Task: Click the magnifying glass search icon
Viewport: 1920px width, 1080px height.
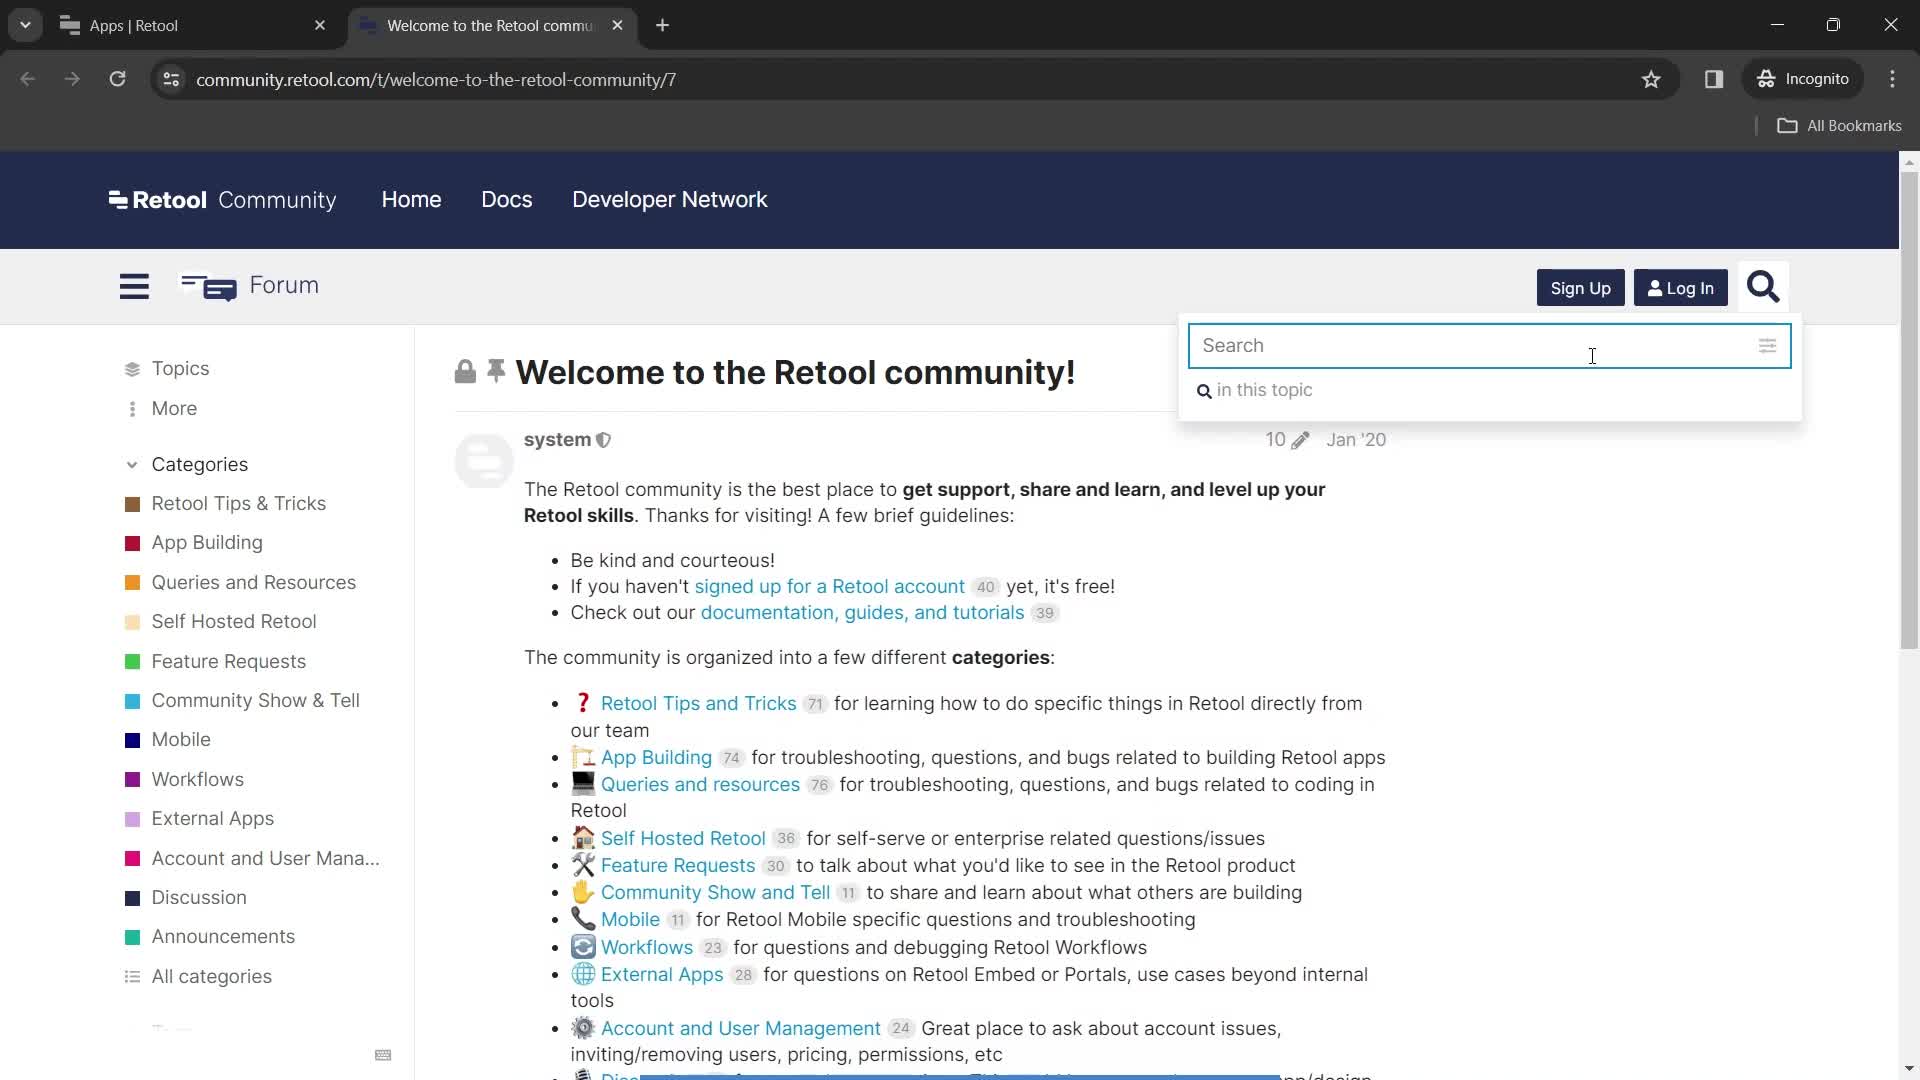Action: click(1763, 287)
